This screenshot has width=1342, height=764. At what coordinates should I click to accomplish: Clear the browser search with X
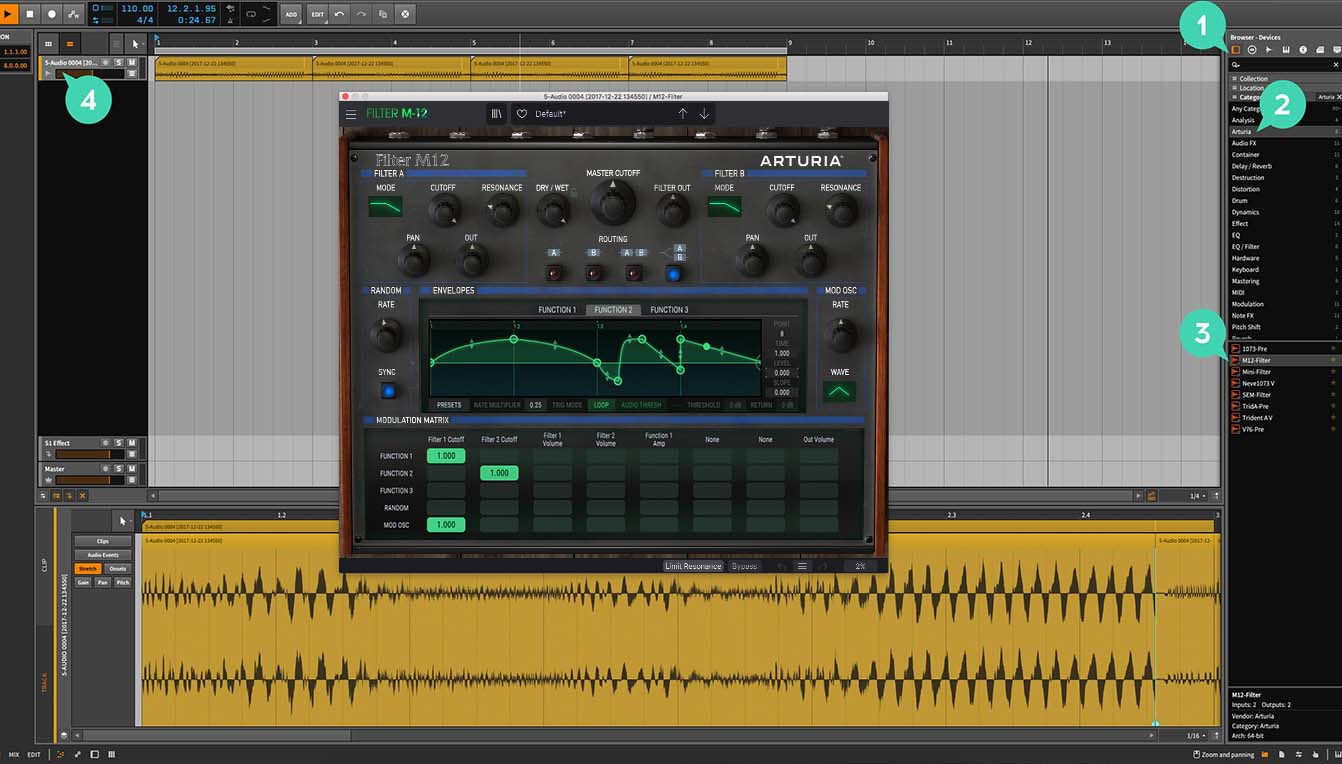[x=1336, y=64]
